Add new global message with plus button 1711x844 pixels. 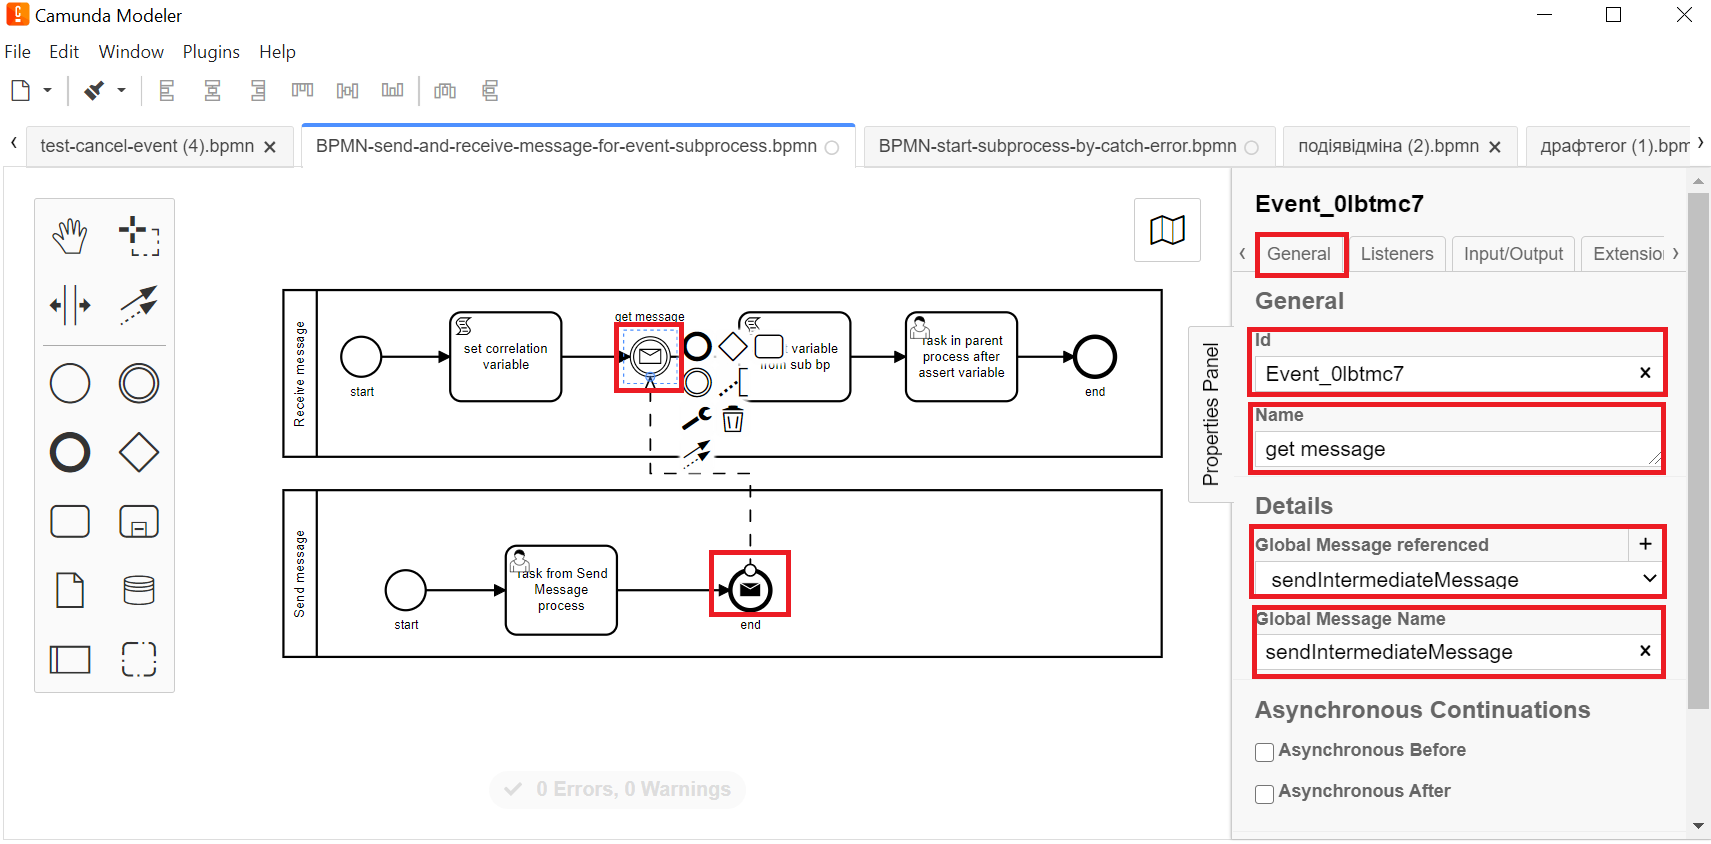(x=1645, y=544)
